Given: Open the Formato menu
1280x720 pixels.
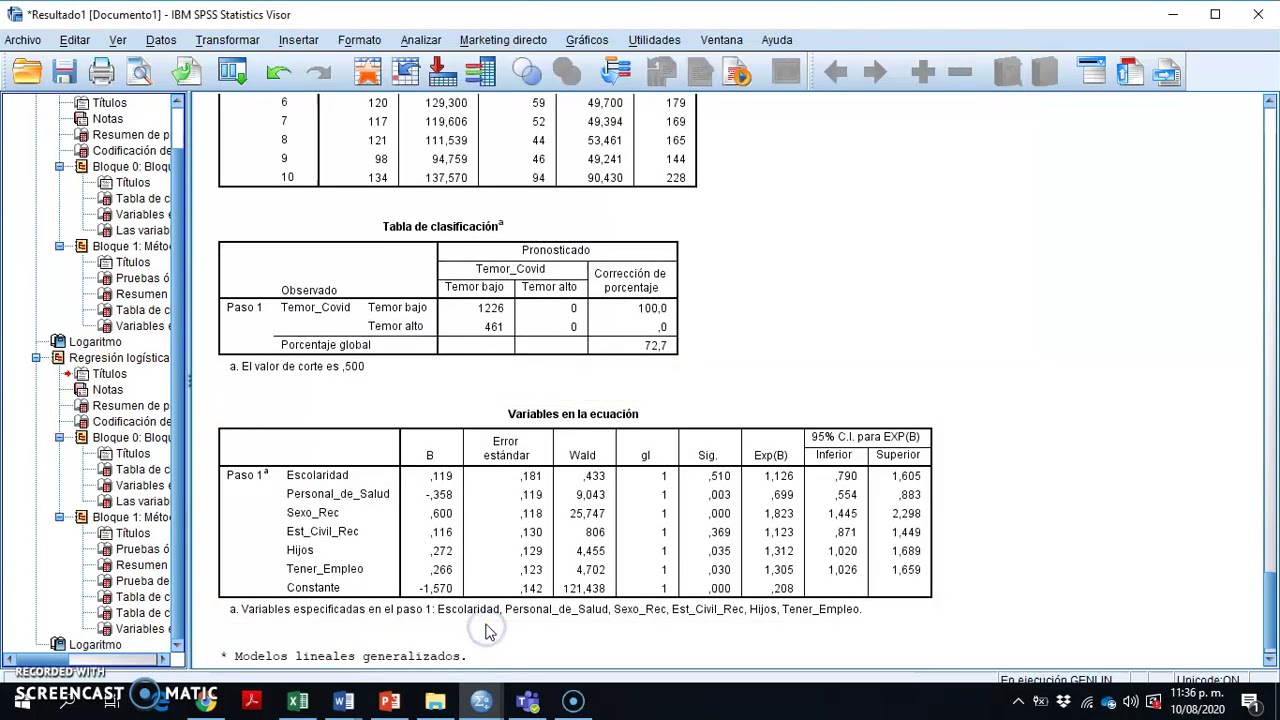Looking at the screenshot, I should point(359,40).
